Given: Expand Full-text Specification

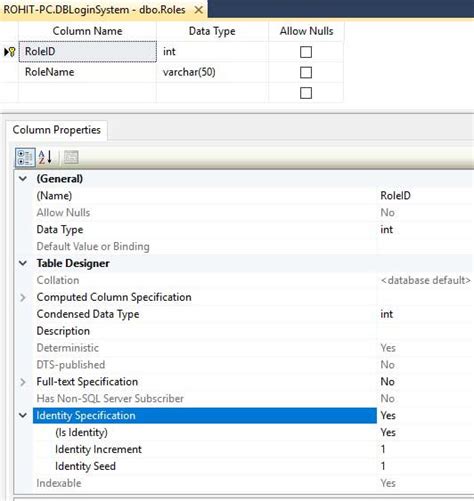Looking at the screenshot, I should pos(23,382).
